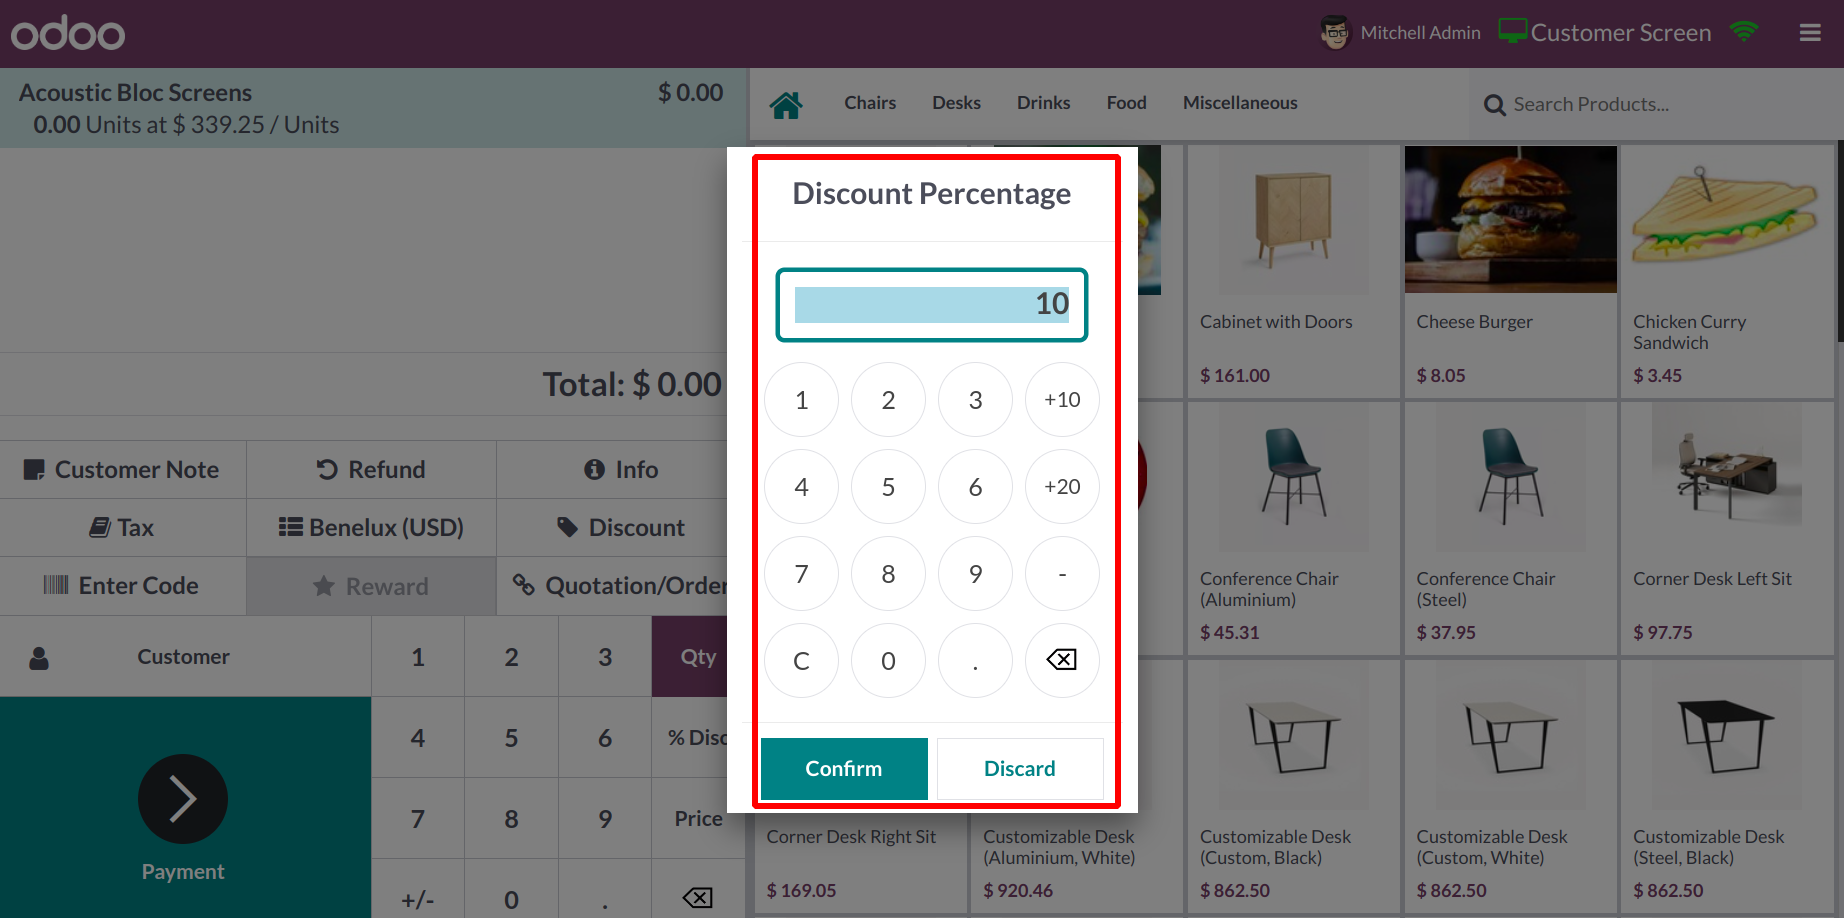1844x918 pixels.
Task: Click the Mitchell Admin avatar
Action: click(x=1335, y=33)
